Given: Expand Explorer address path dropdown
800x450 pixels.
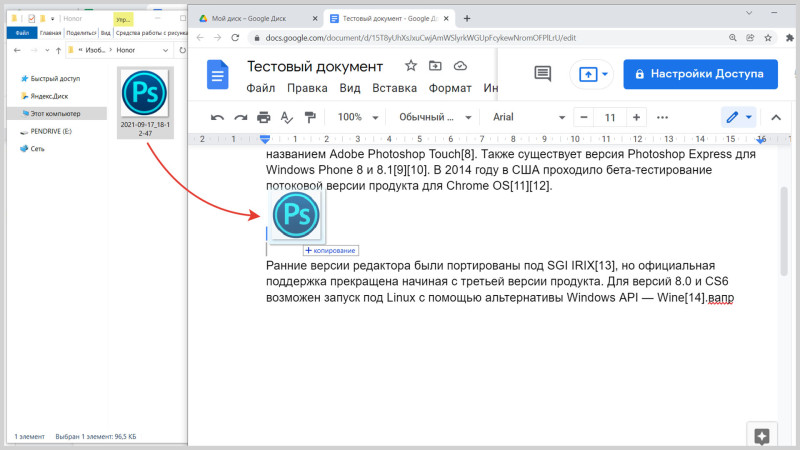Looking at the screenshot, I should (165, 50).
